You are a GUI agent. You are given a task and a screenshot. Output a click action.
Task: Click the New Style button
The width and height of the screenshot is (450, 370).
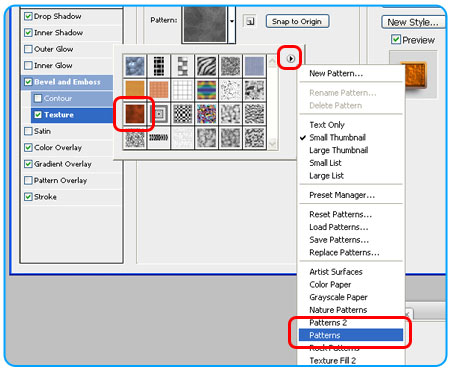(x=413, y=22)
